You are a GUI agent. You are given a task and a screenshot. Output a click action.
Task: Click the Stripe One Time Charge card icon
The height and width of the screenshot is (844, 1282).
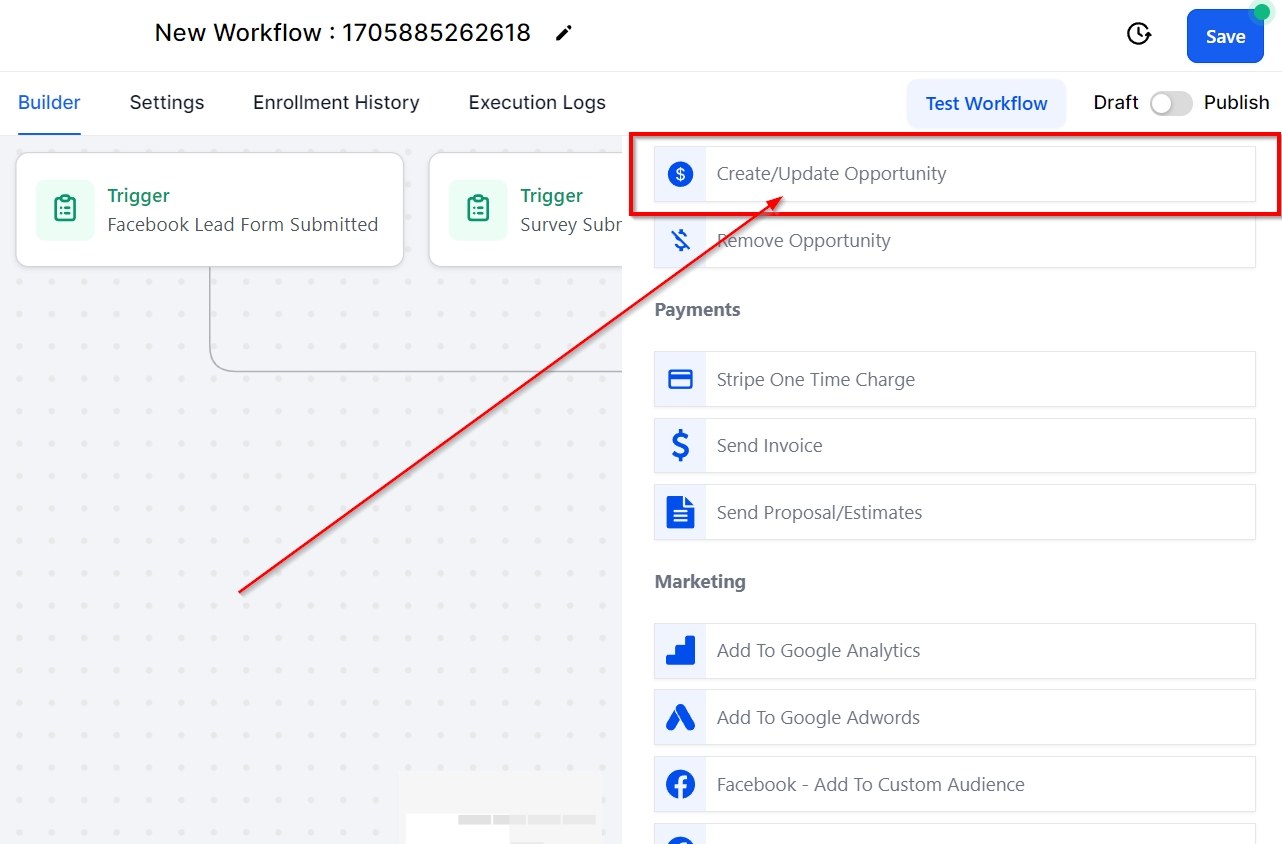point(680,380)
